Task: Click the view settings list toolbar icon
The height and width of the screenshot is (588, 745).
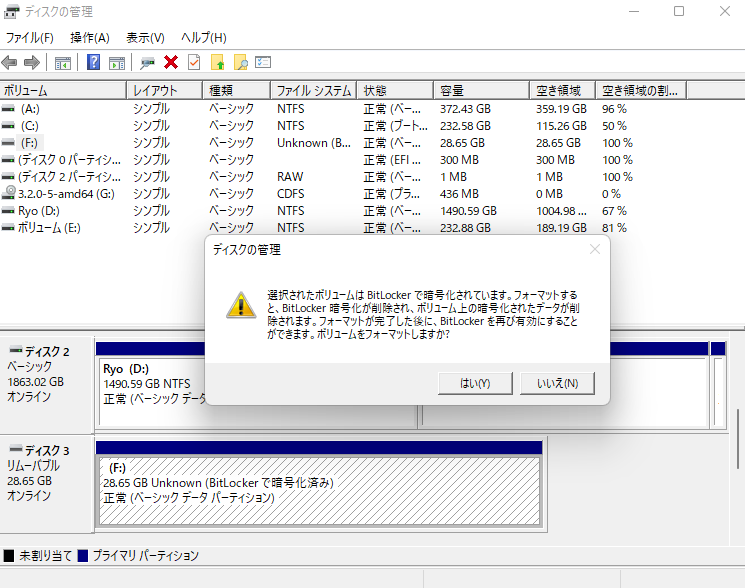Action: point(263,62)
